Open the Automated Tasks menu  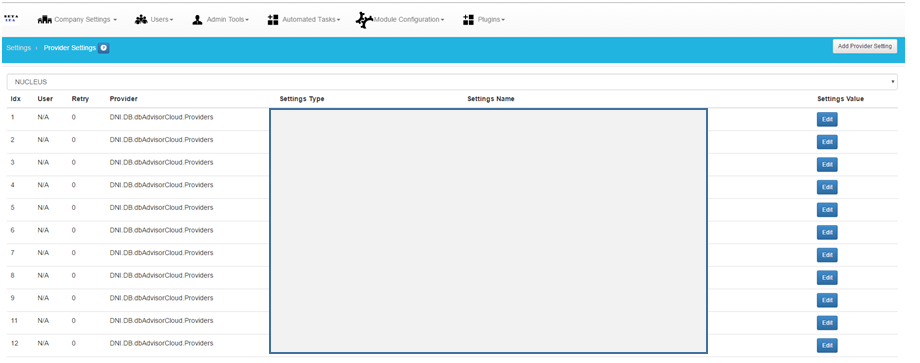(x=311, y=20)
